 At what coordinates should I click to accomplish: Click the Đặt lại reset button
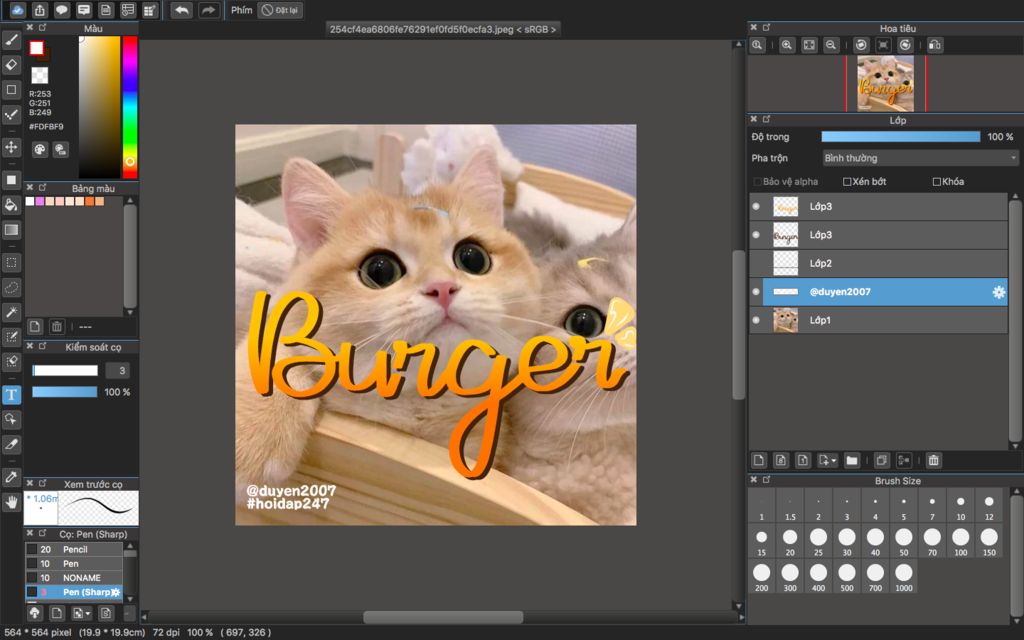click(280, 10)
